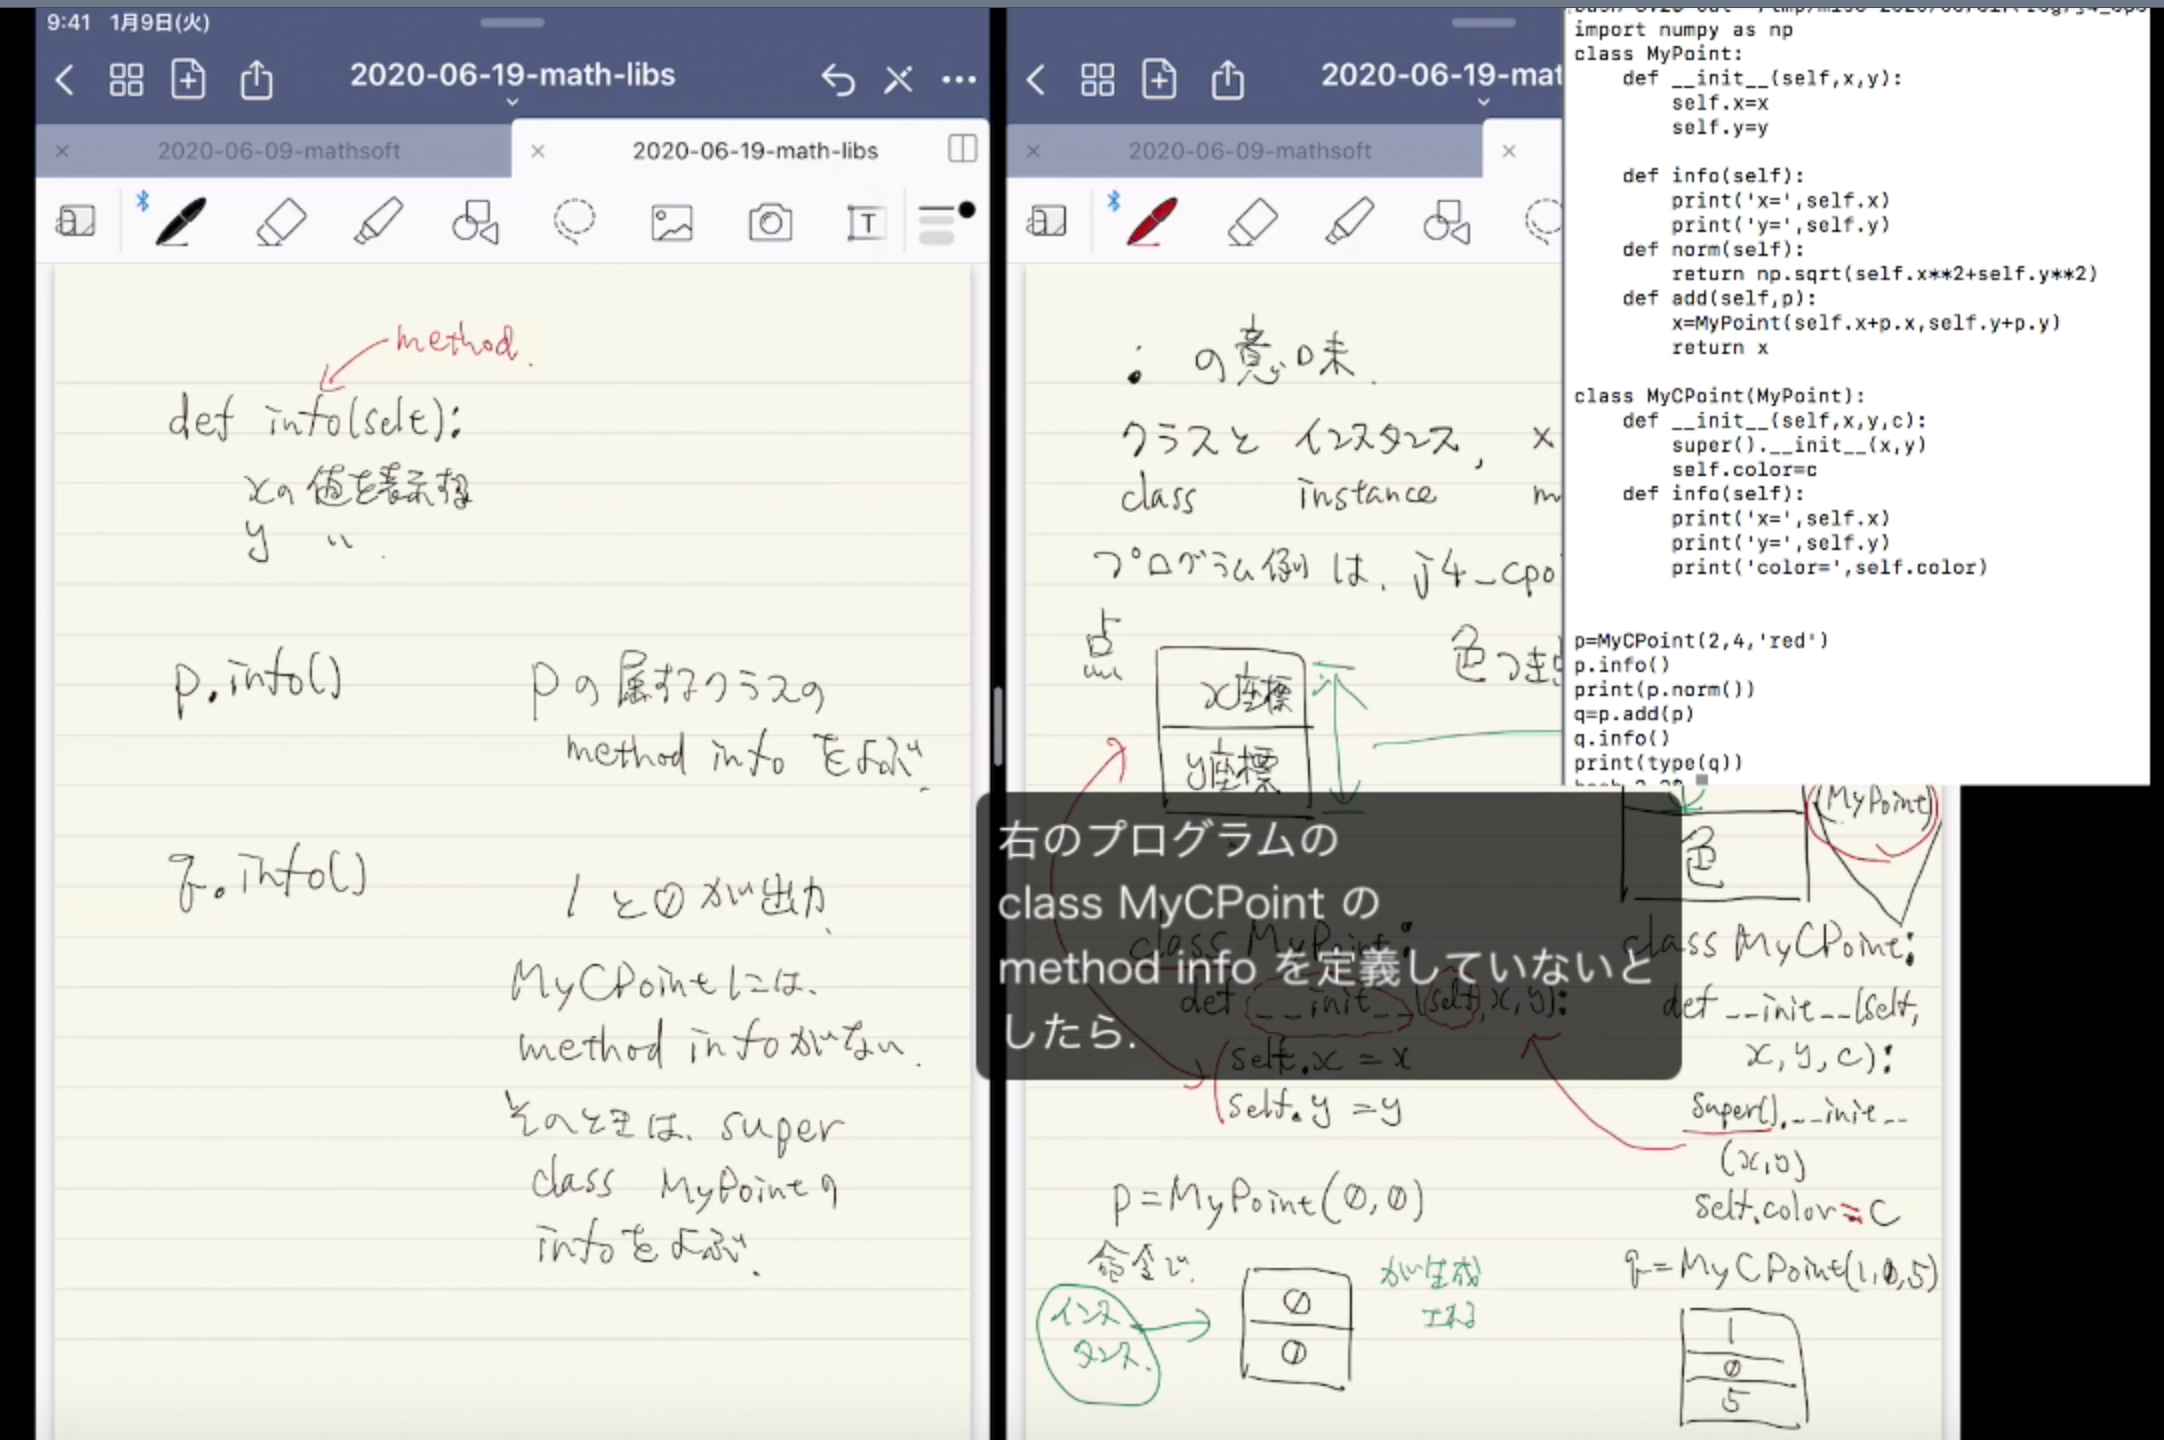Select the lasso tool in right toolbar

tap(1543, 221)
